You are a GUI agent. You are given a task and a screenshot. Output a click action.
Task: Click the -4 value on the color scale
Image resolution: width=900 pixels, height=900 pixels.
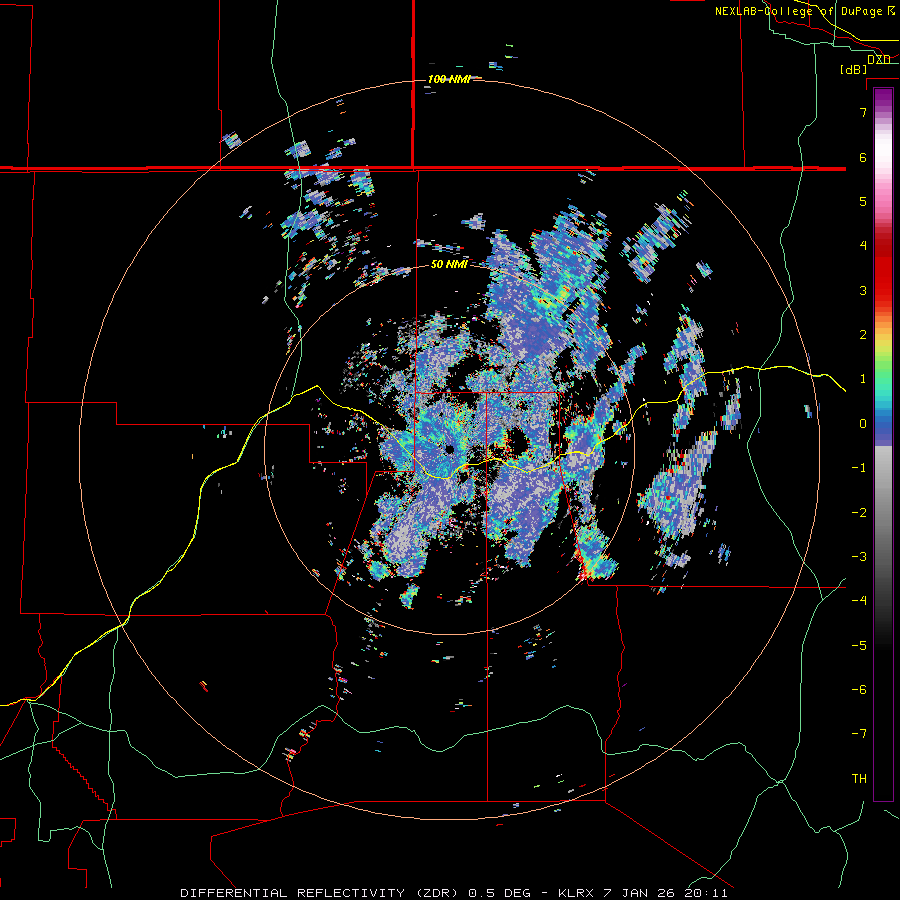tap(859, 601)
